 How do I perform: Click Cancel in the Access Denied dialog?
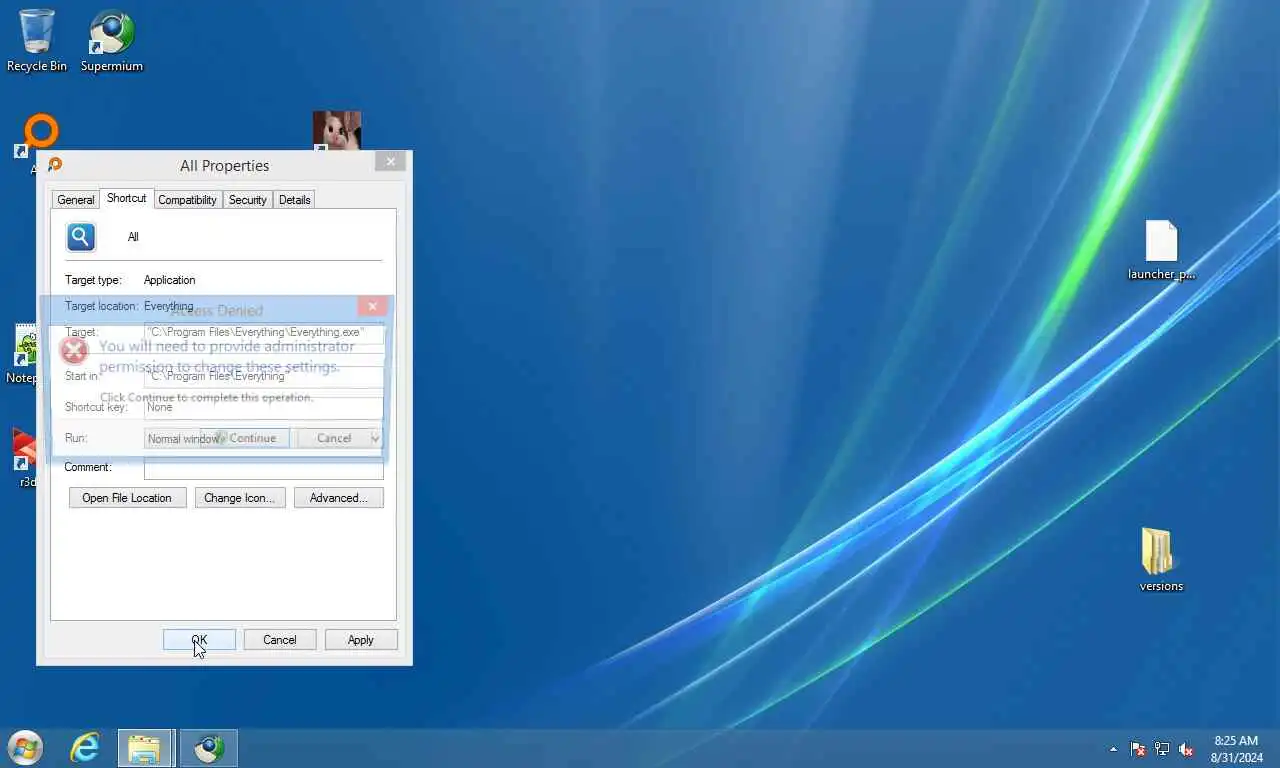(334, 438)
